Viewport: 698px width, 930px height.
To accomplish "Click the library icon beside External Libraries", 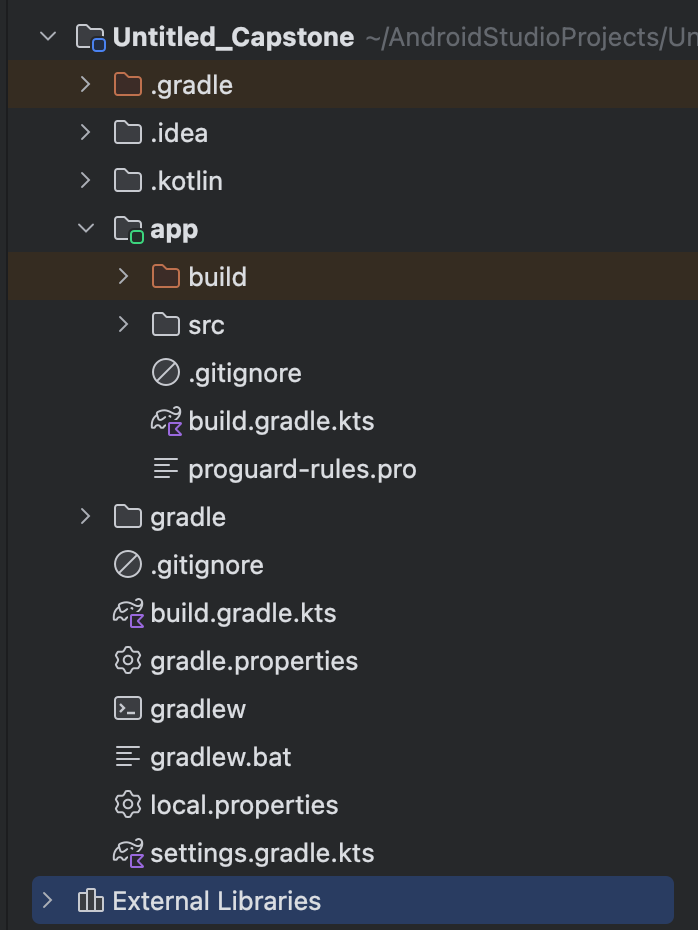I will point(92,900).
